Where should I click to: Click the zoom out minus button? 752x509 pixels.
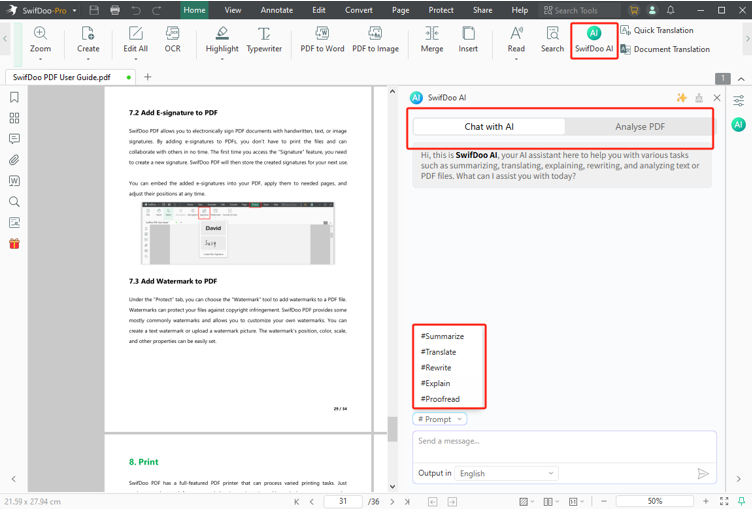pos(604,501)
